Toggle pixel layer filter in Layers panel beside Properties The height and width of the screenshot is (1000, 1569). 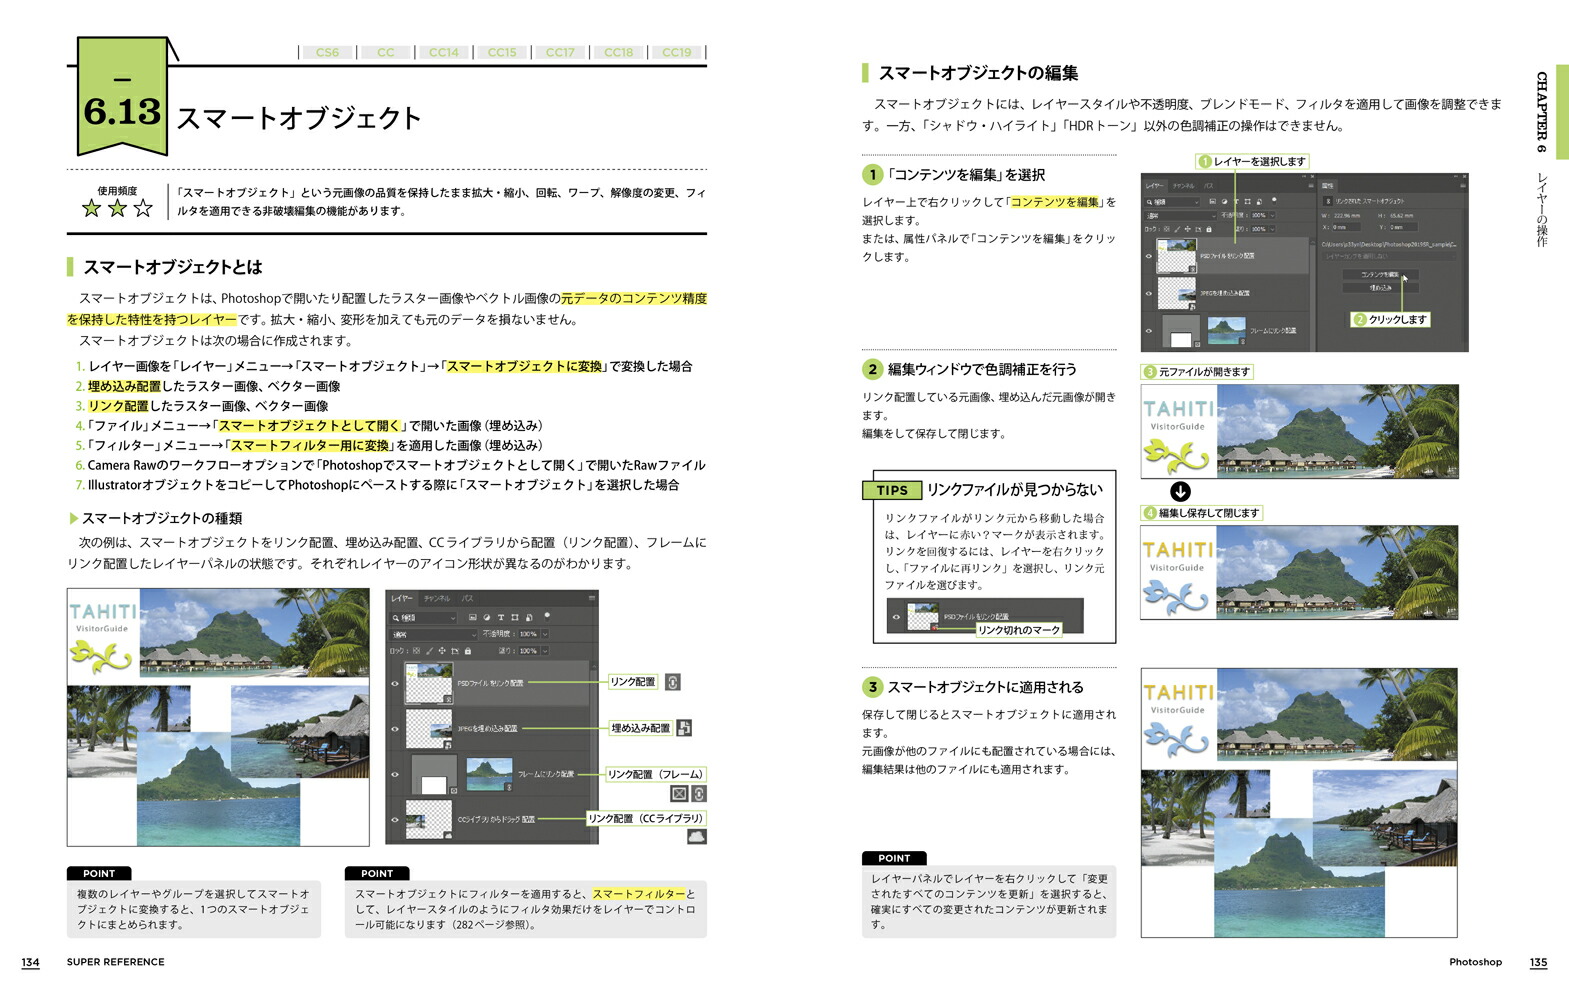coord(1213,201)
